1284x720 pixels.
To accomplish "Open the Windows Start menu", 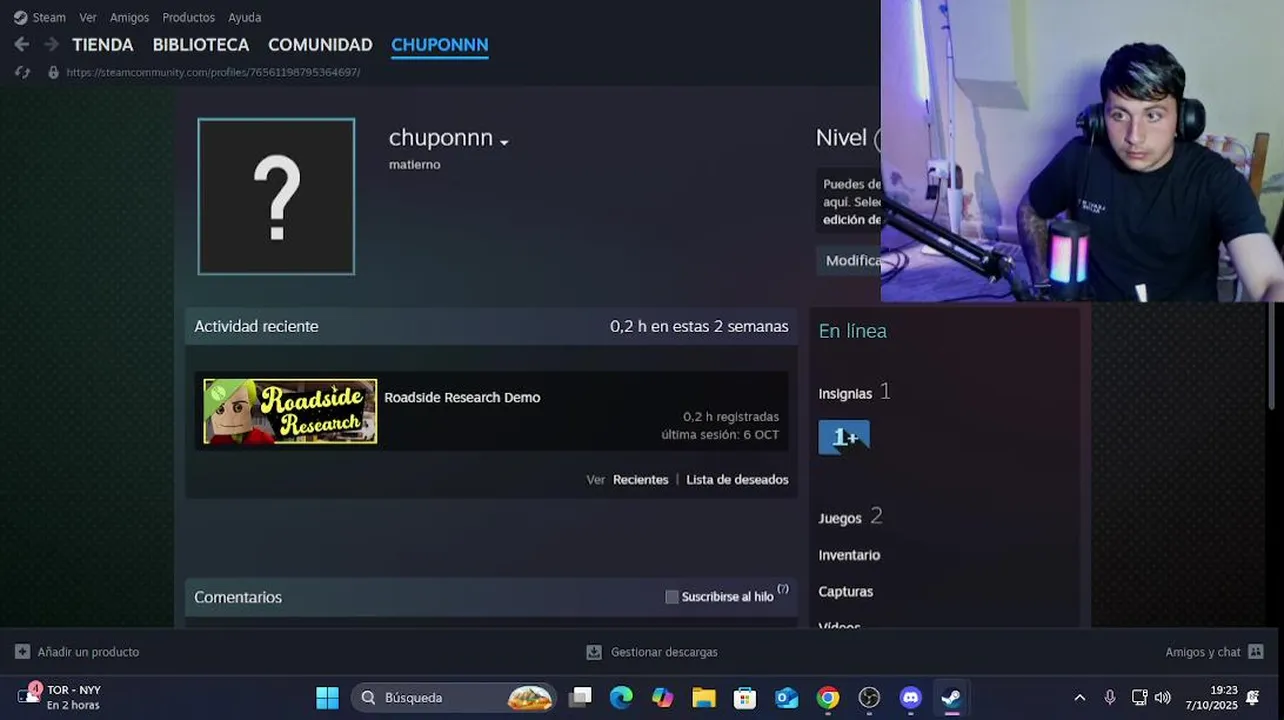I will click(x=327, y=698).
